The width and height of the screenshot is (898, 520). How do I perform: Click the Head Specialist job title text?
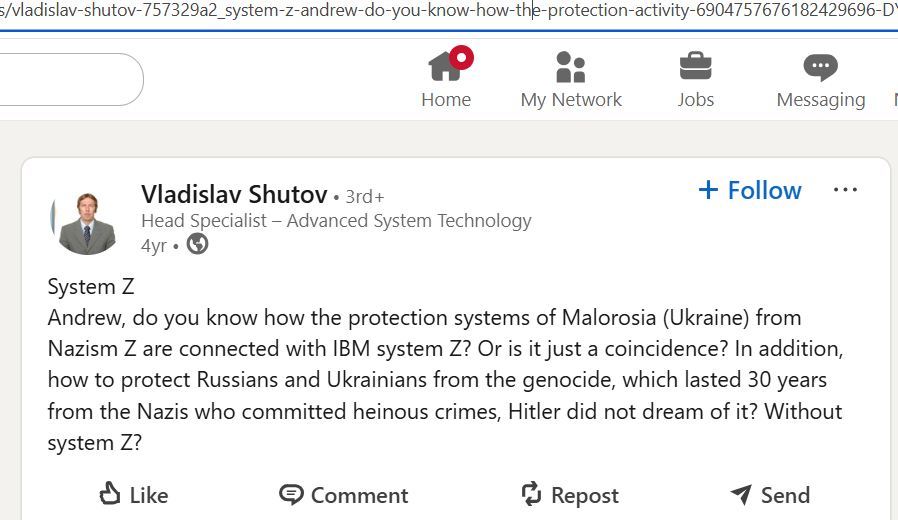pyautogui.click(x=336, y=221)
